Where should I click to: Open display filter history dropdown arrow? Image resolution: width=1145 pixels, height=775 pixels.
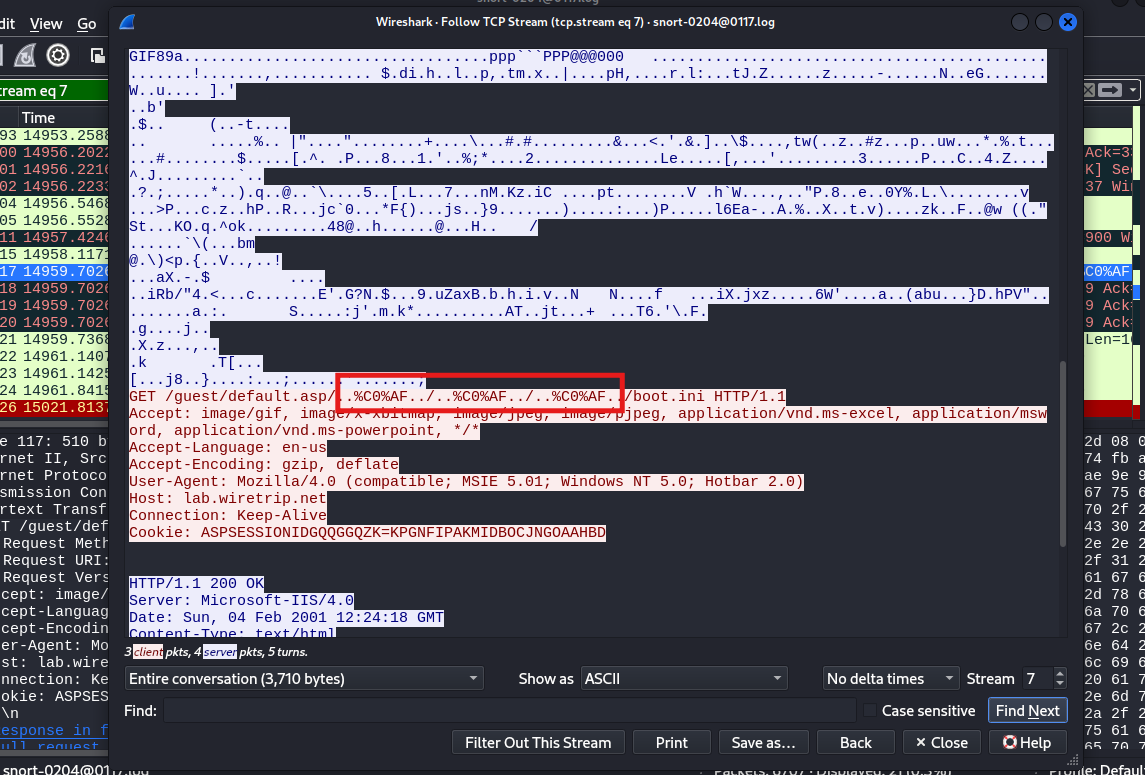pyautogui.click(x=1133, y=90)
